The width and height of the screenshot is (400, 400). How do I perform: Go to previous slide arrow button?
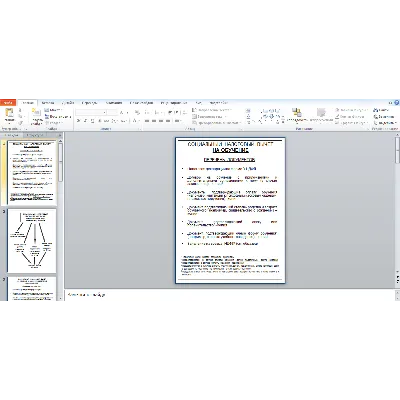point(397,276)
